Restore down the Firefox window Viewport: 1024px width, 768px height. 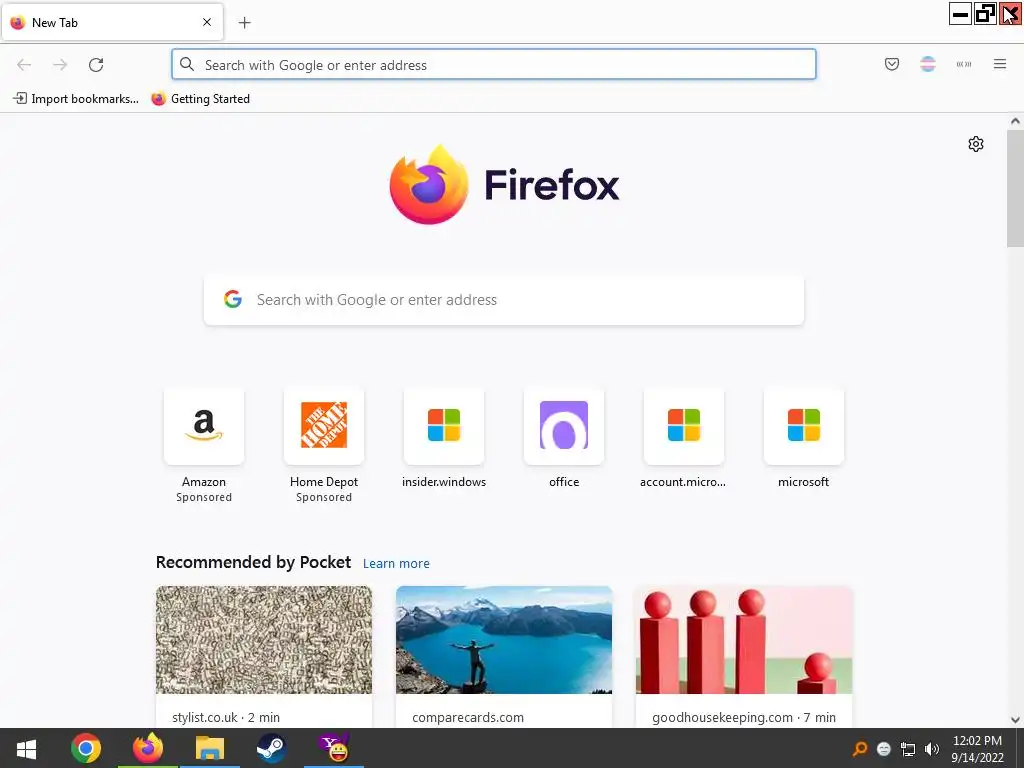tap(985, 13)
